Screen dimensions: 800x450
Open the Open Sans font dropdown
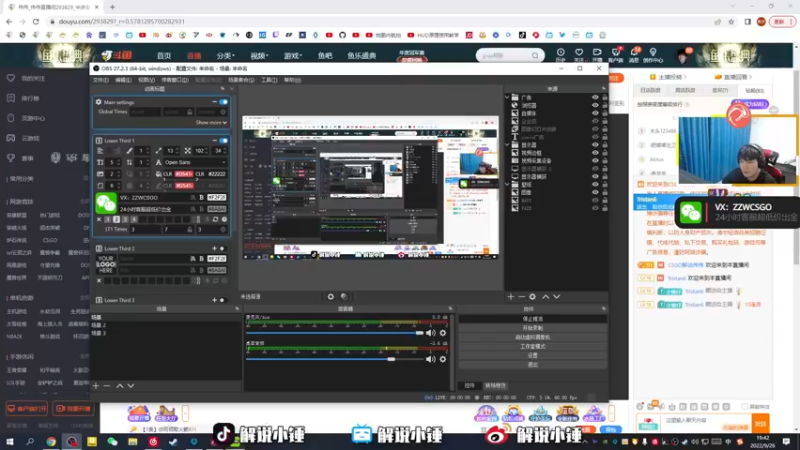click(194, 162)
